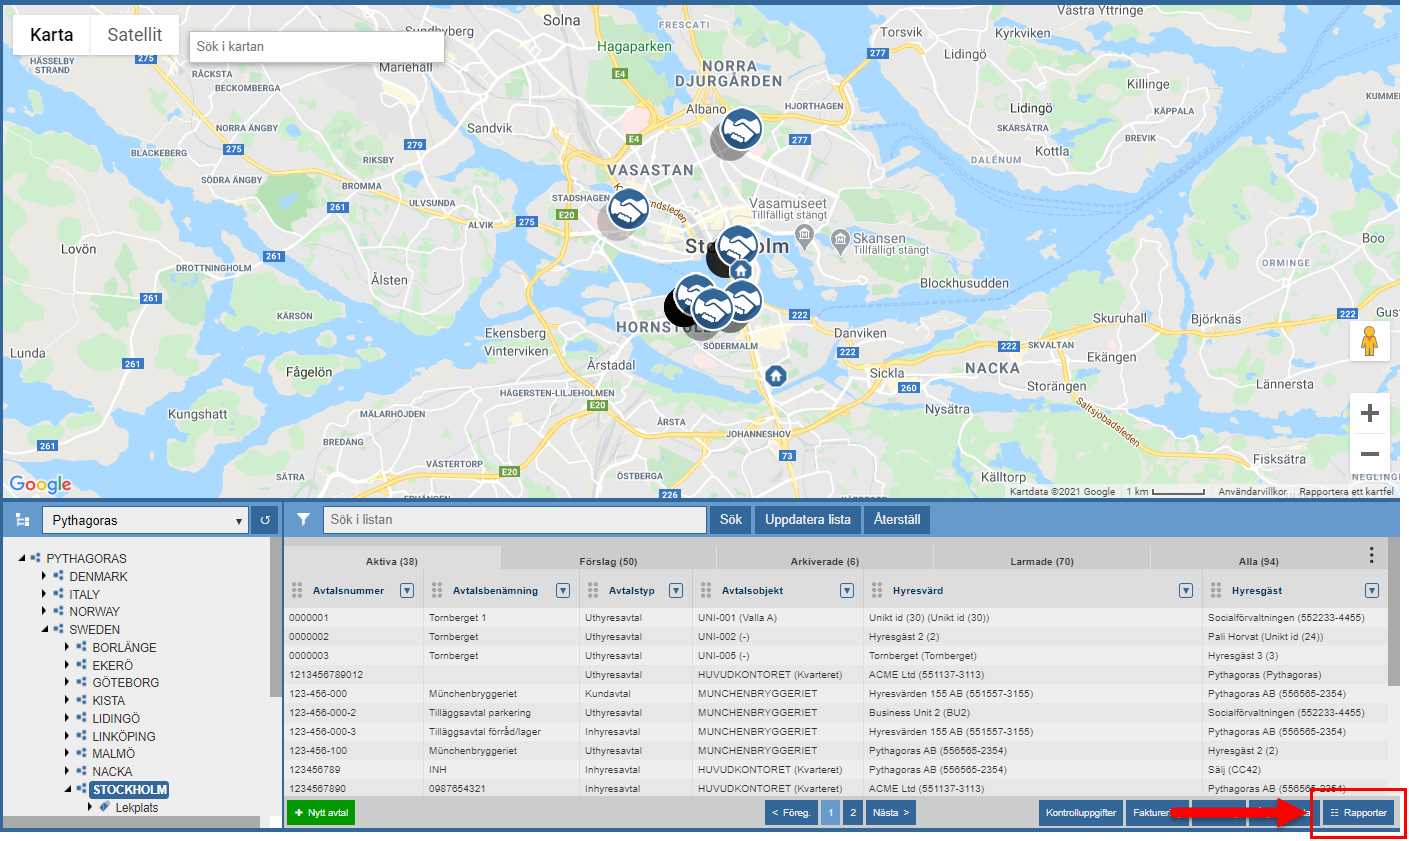Click the filter funnel icon beside list search
The width and height of the screenshot is (1409, 841).
[303, 520]
